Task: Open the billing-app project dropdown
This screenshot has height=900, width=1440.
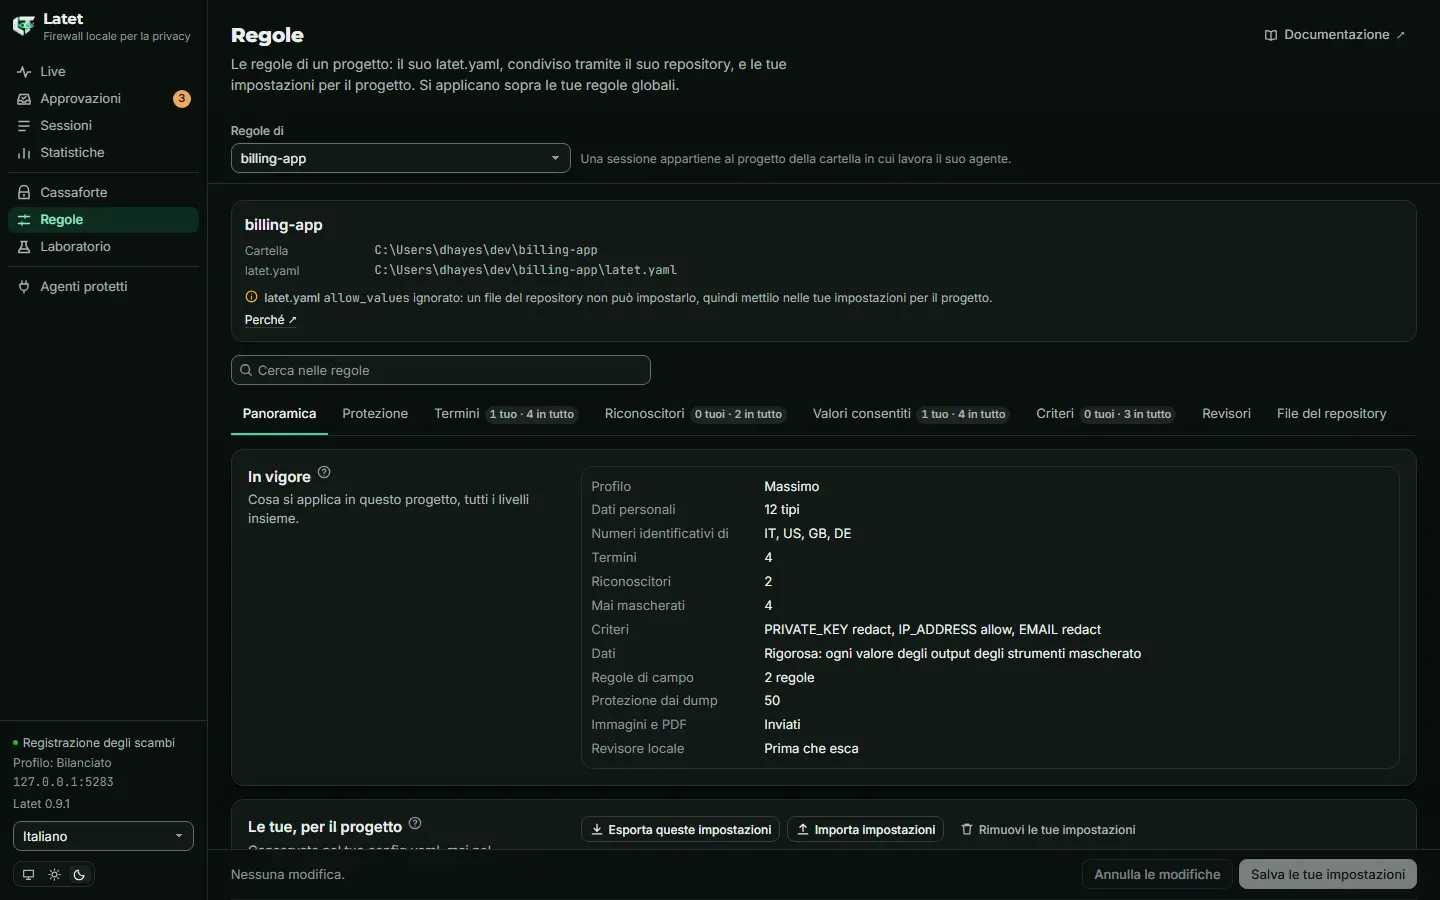Action: coord(400,158)
